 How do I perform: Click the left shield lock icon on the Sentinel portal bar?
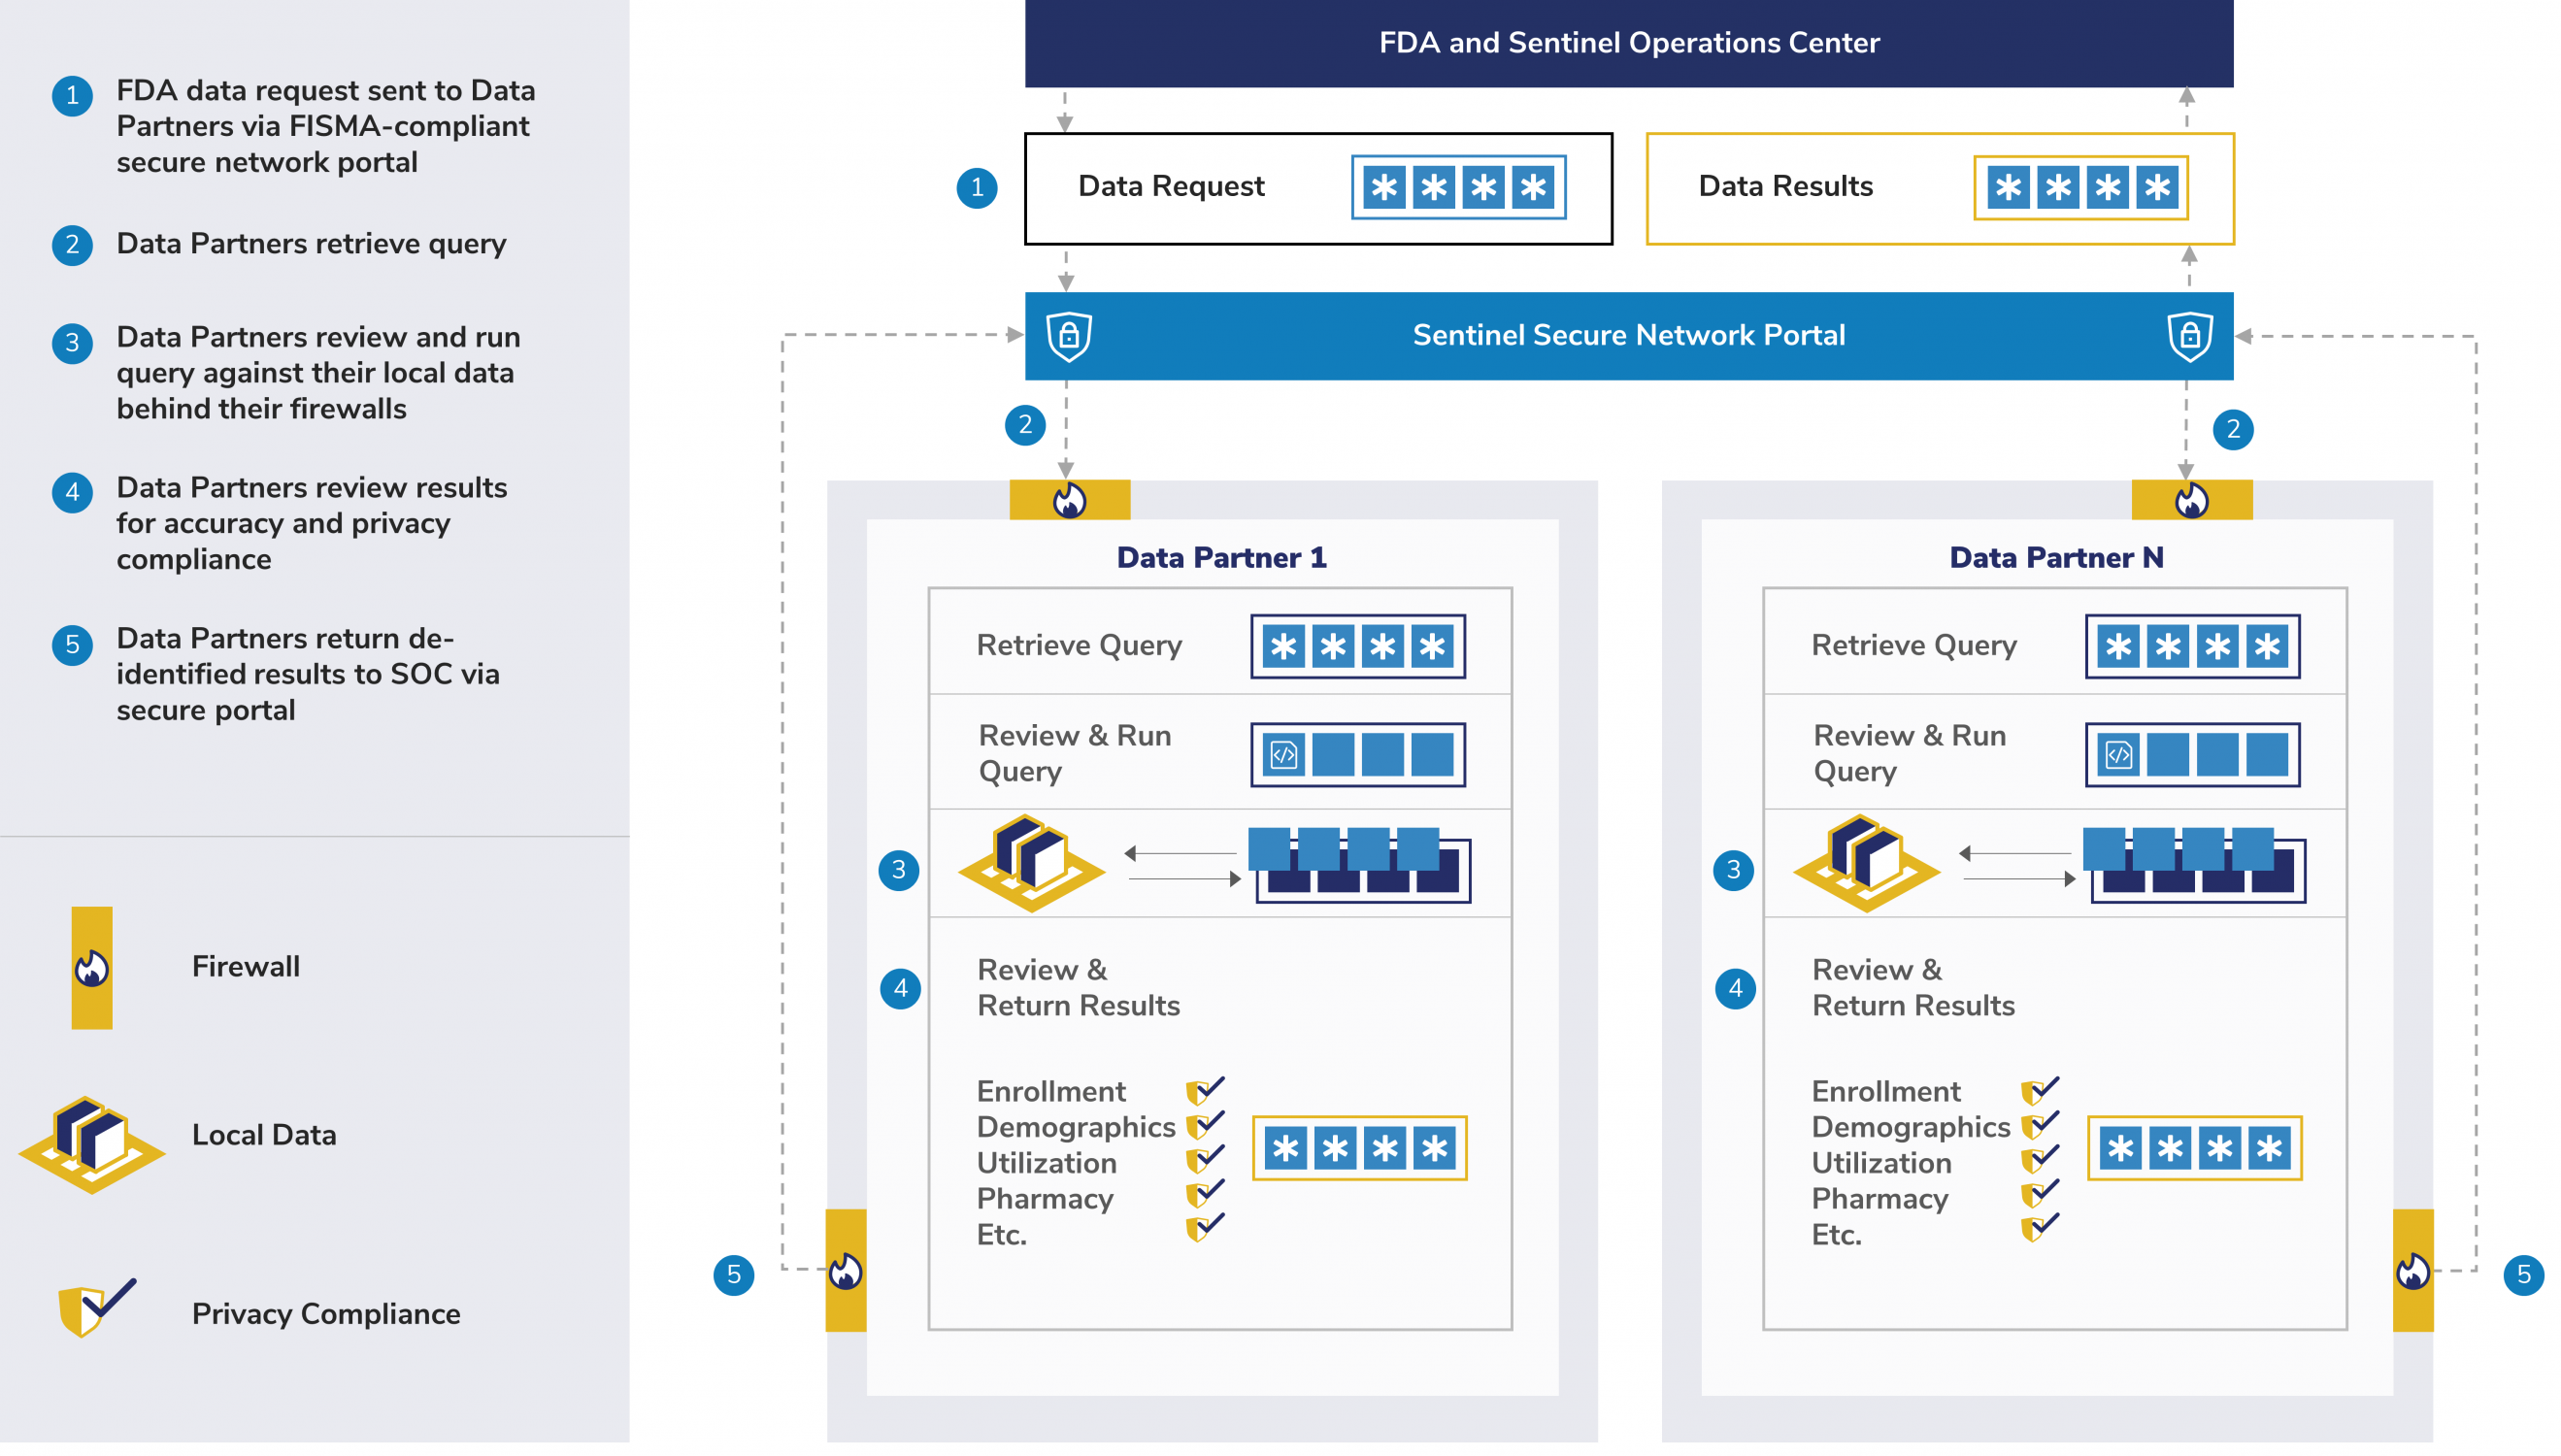click(x=1068, y=336)
